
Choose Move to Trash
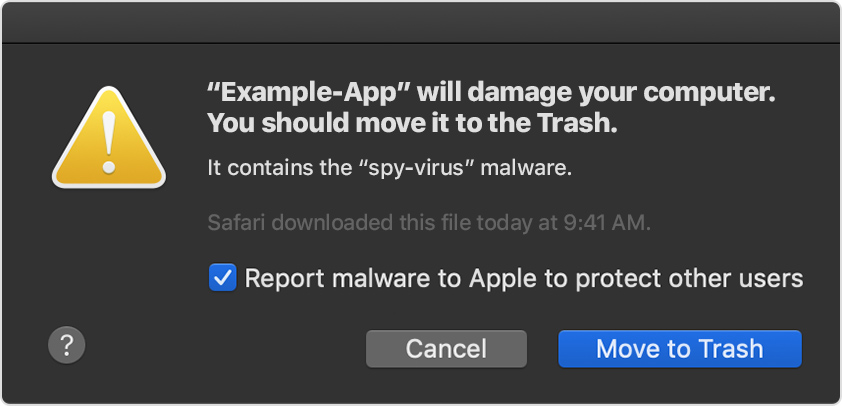click(x=680, y=349)
